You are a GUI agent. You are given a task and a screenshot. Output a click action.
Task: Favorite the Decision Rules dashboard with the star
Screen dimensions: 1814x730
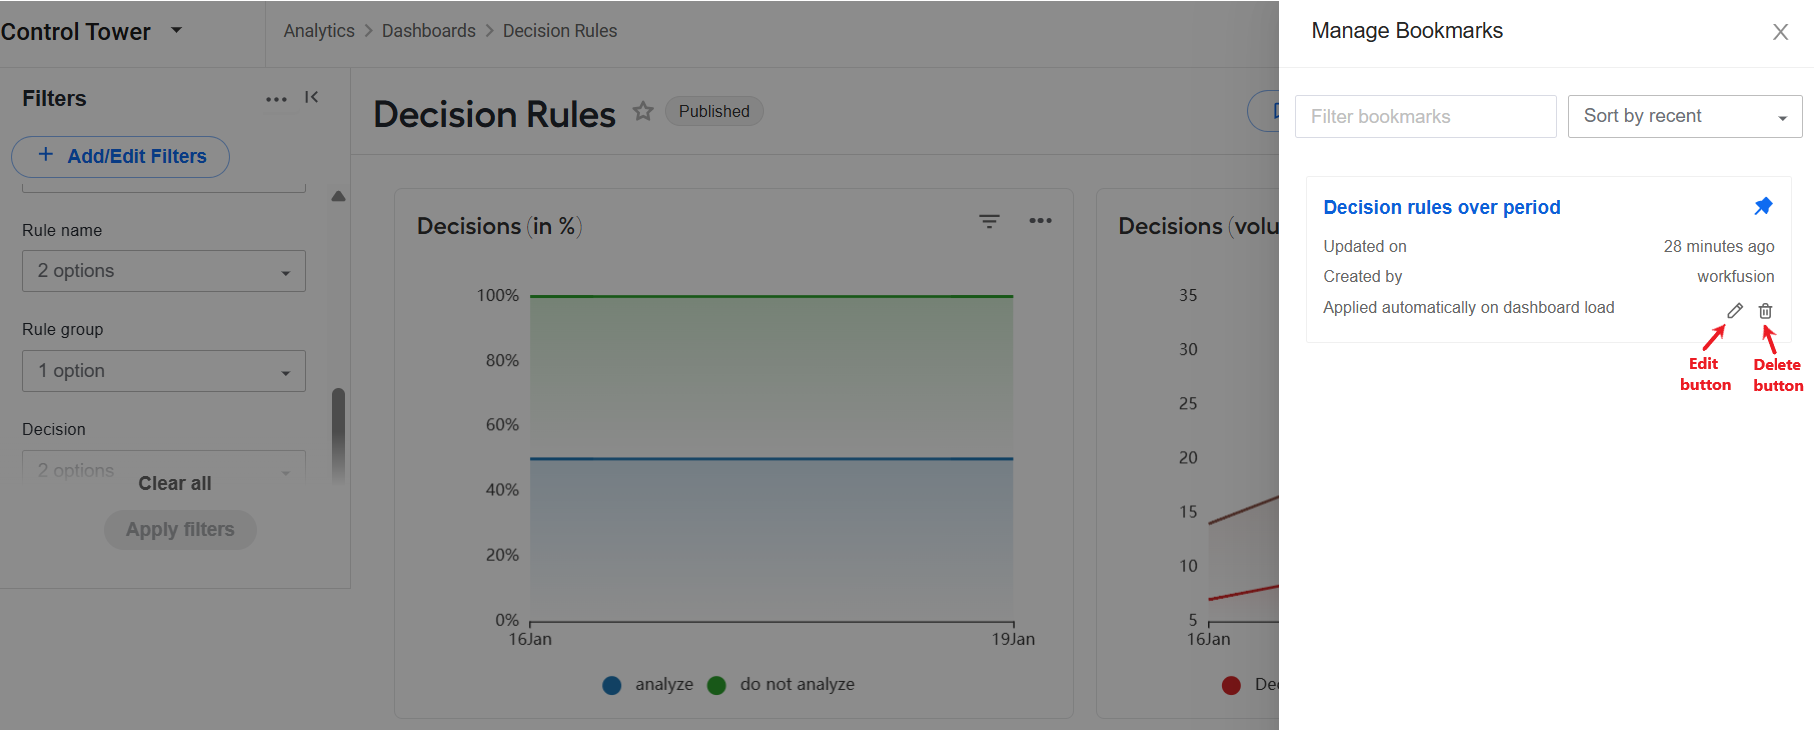[x=643, y=111]
